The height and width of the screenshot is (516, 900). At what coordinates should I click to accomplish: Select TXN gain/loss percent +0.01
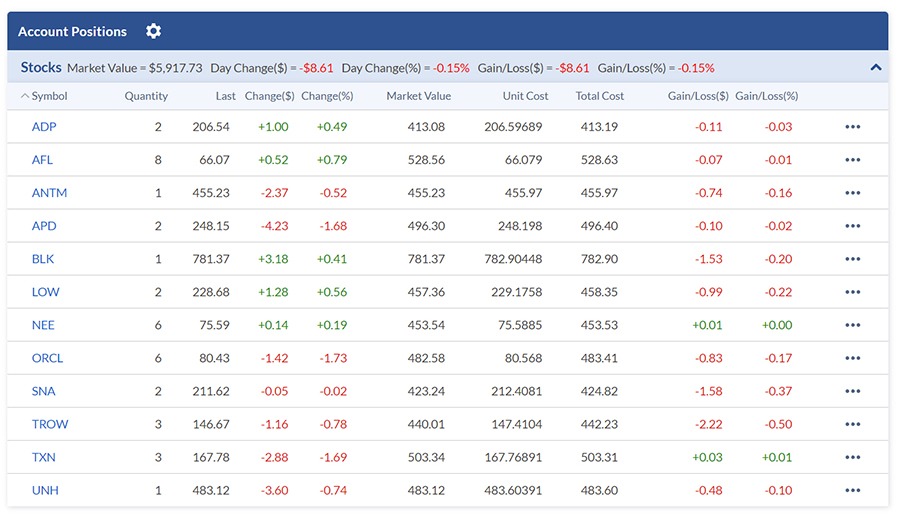[777, 457]
